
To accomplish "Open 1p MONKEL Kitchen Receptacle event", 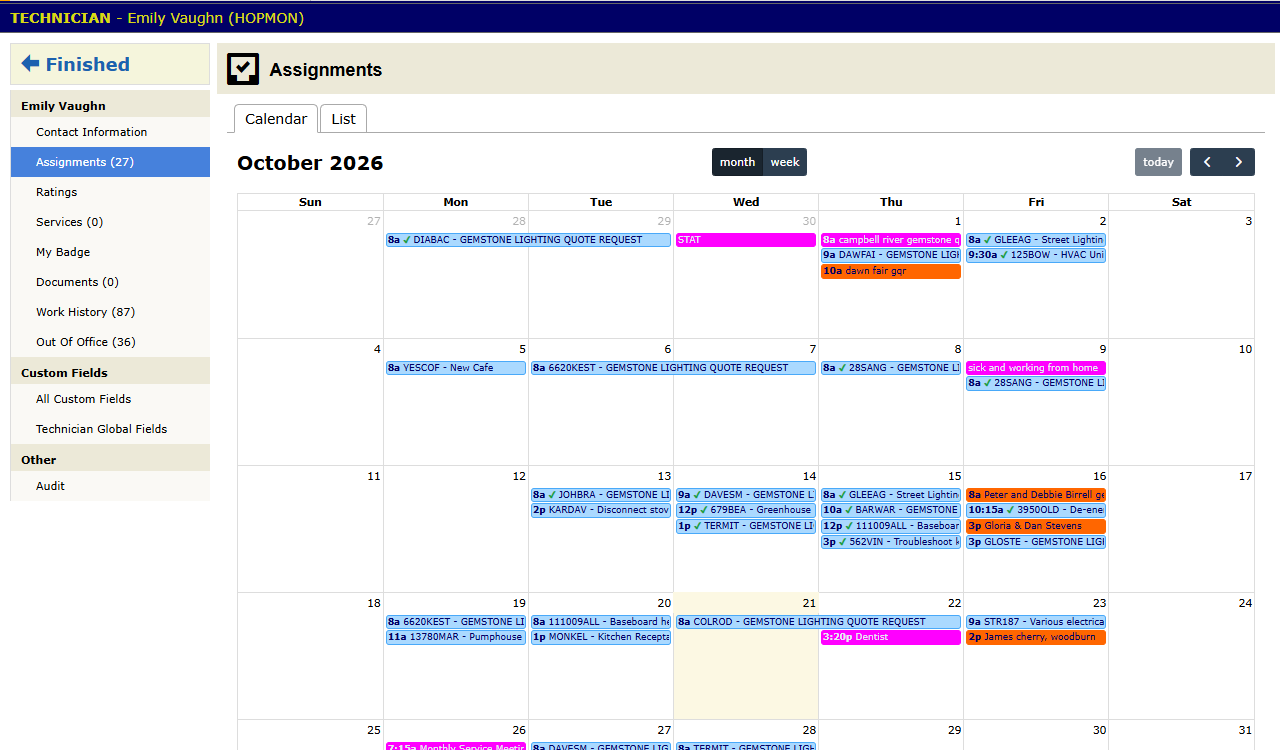I will click(x=601, y=637).
